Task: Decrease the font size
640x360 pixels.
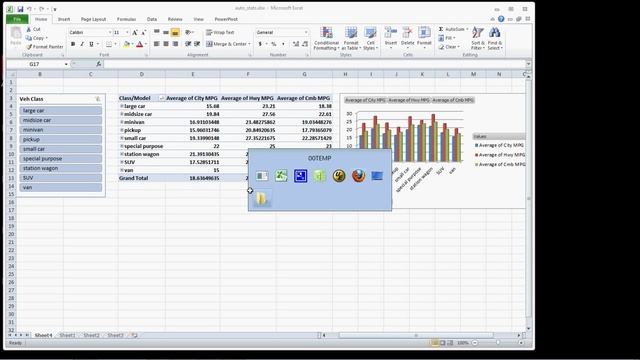Action: click(x=143, y=32)
